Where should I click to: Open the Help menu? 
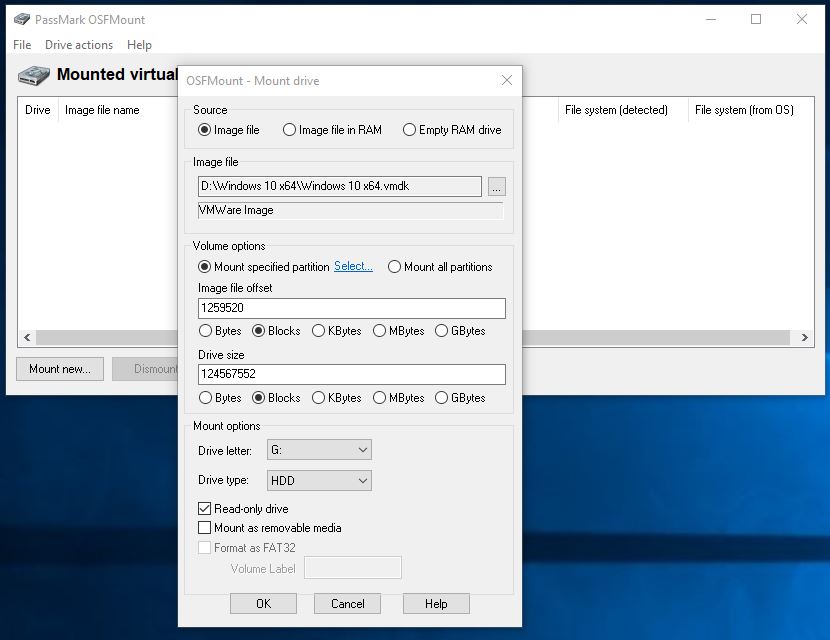139,45
